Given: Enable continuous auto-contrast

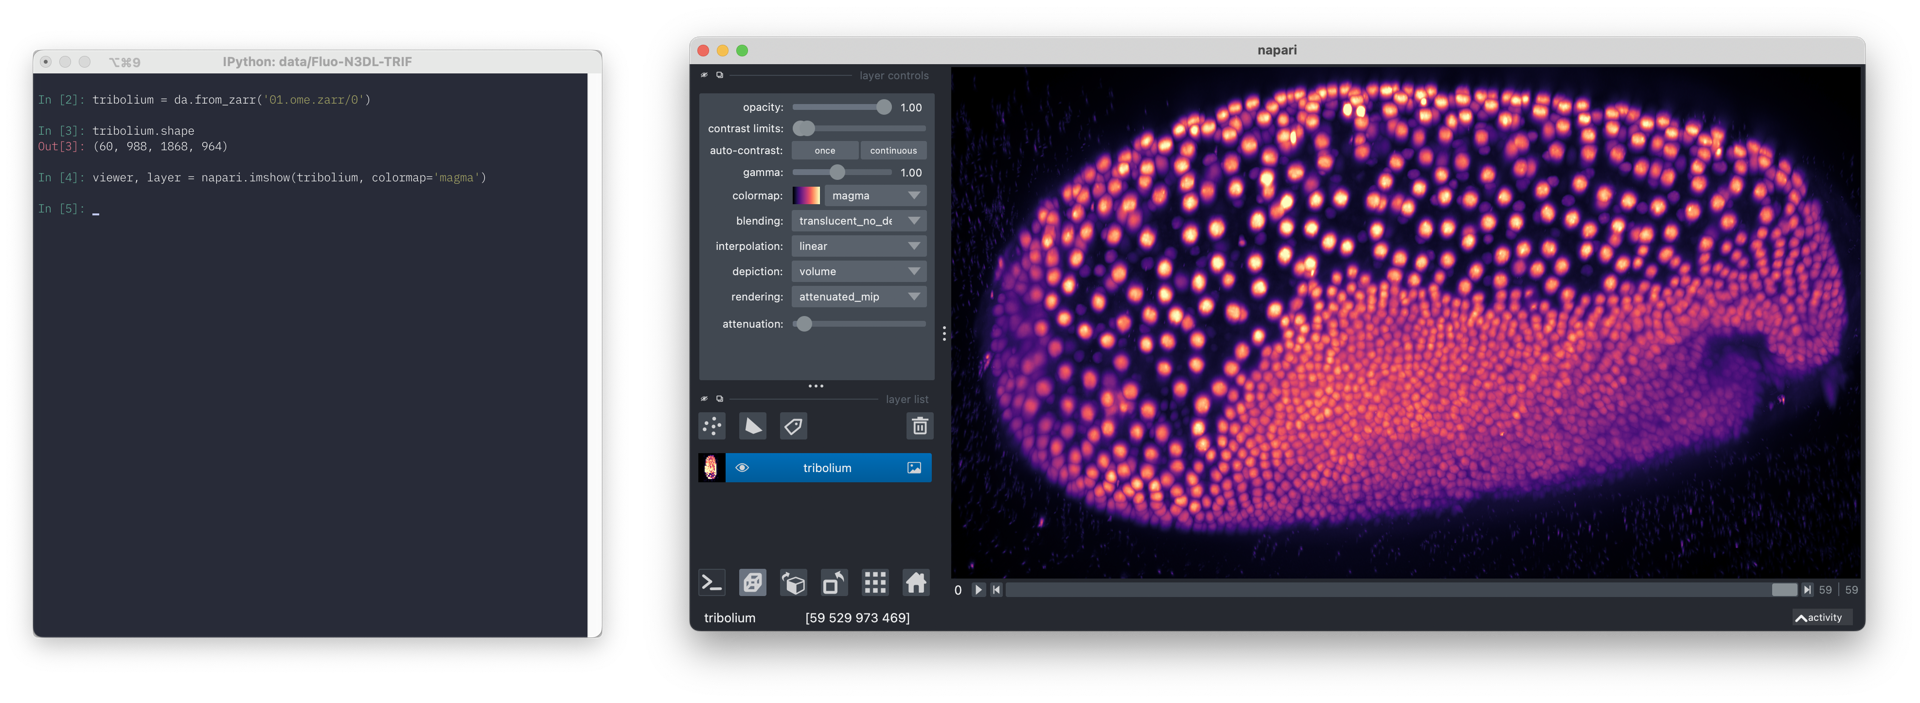Looking at the screenshot, I should point(893,151).
